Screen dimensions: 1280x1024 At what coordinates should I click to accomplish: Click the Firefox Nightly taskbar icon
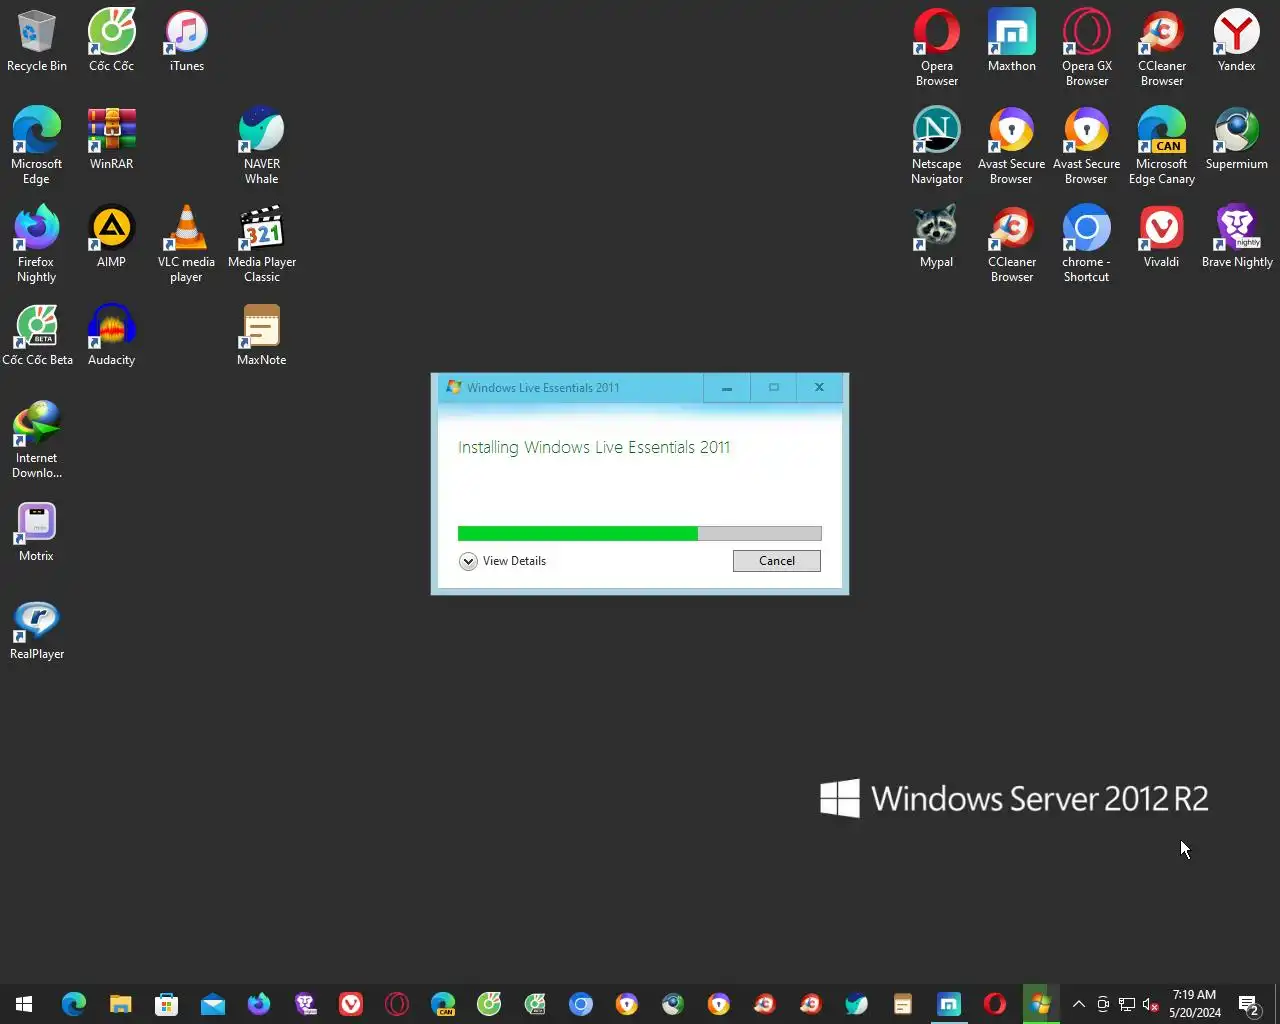click(258, 1004)
